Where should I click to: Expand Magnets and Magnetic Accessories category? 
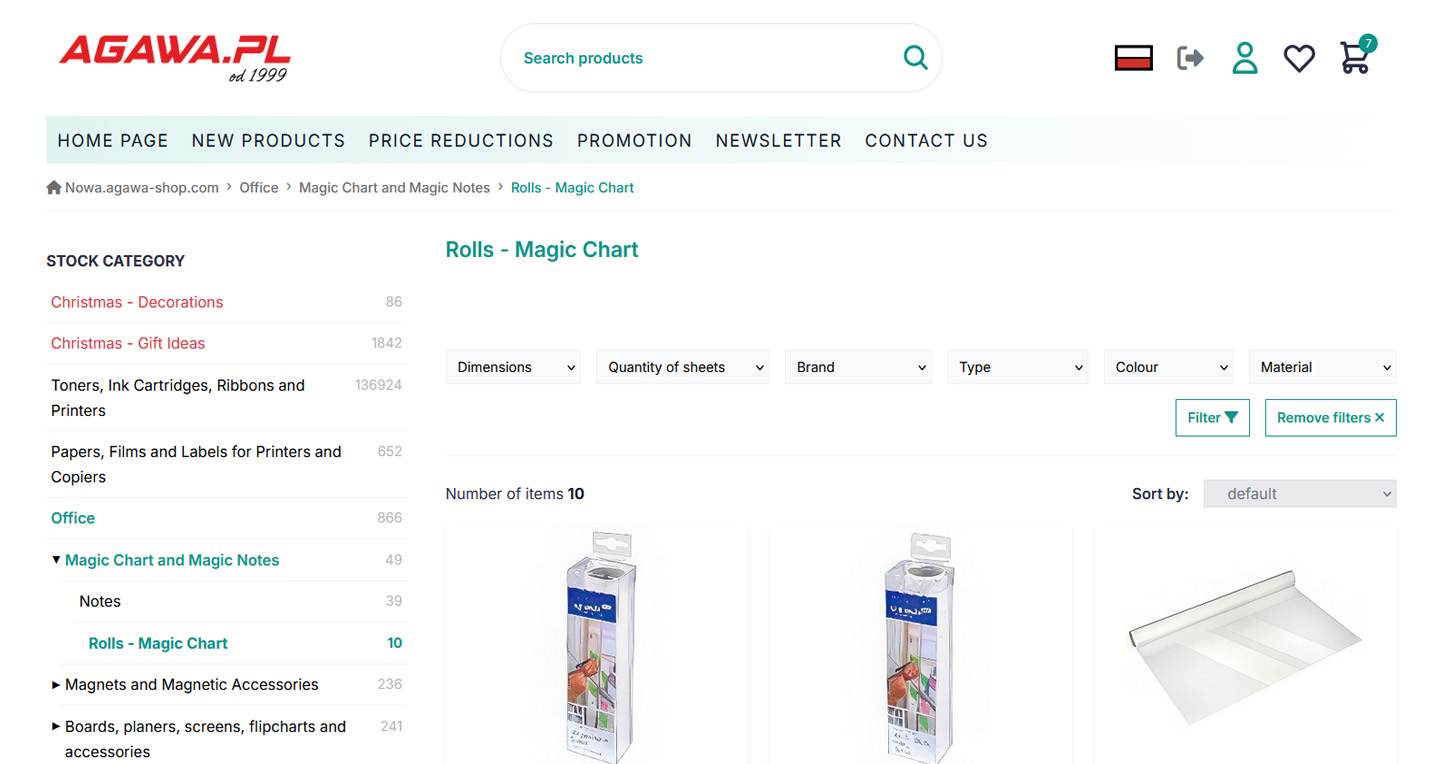(56, 685)
